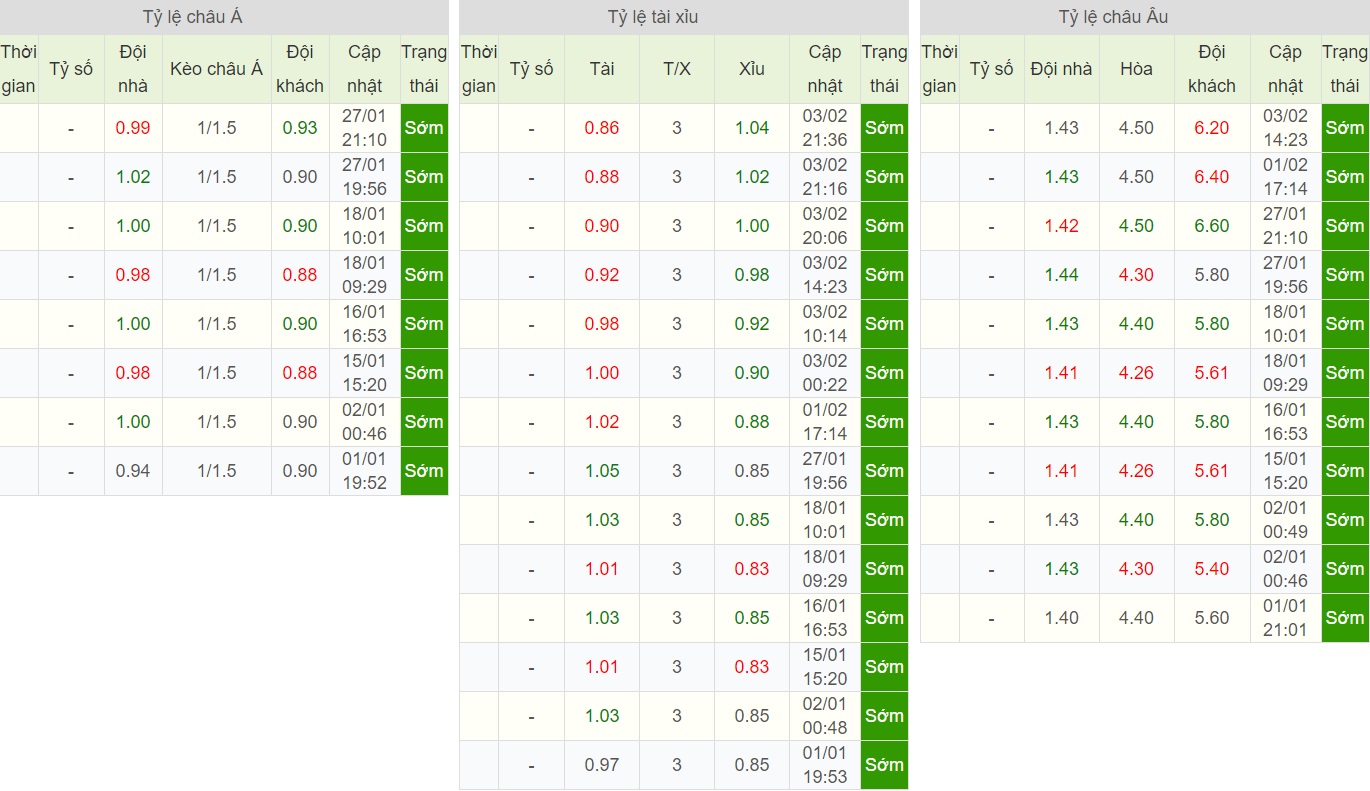
Task: Click "Đội khách" header in Tỷ lệ châu Âu table
Action: [1212, 69]
